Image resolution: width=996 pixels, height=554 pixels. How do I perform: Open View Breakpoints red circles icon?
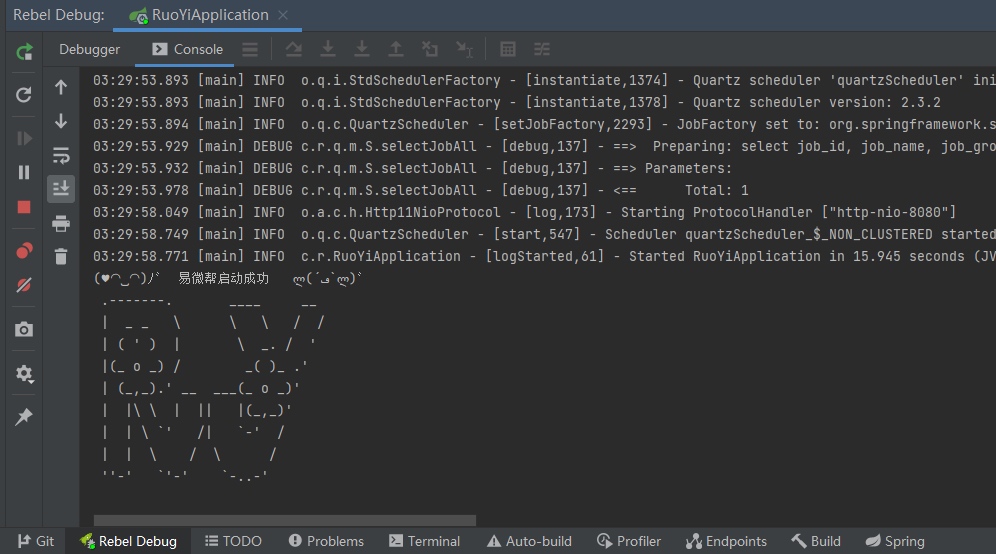24,251
